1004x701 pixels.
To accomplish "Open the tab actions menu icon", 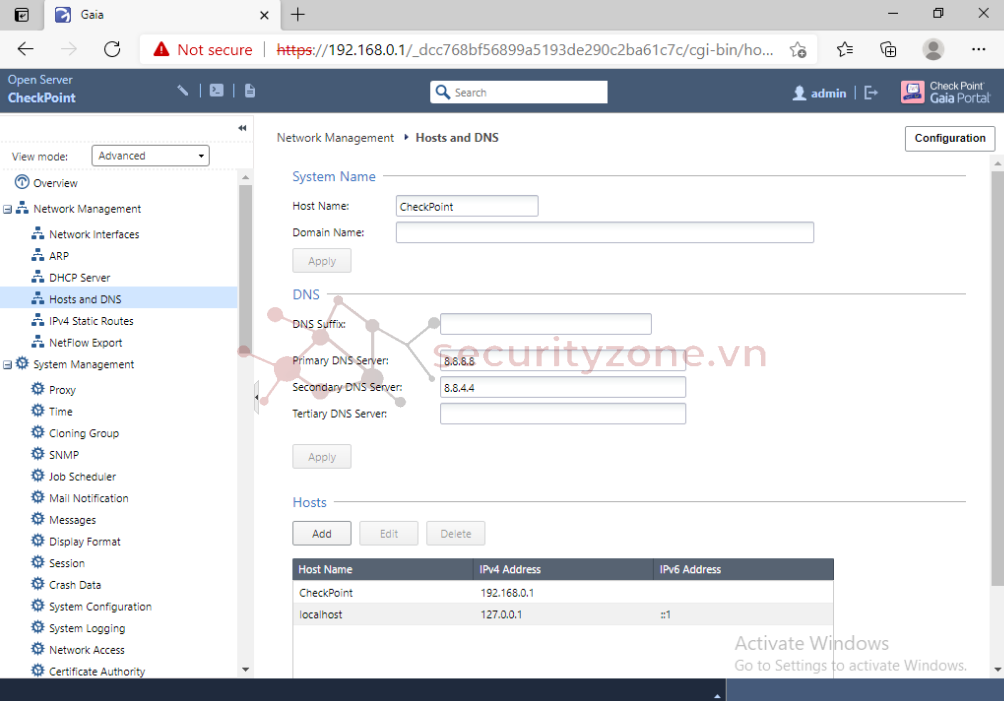I will pos(21,15).
